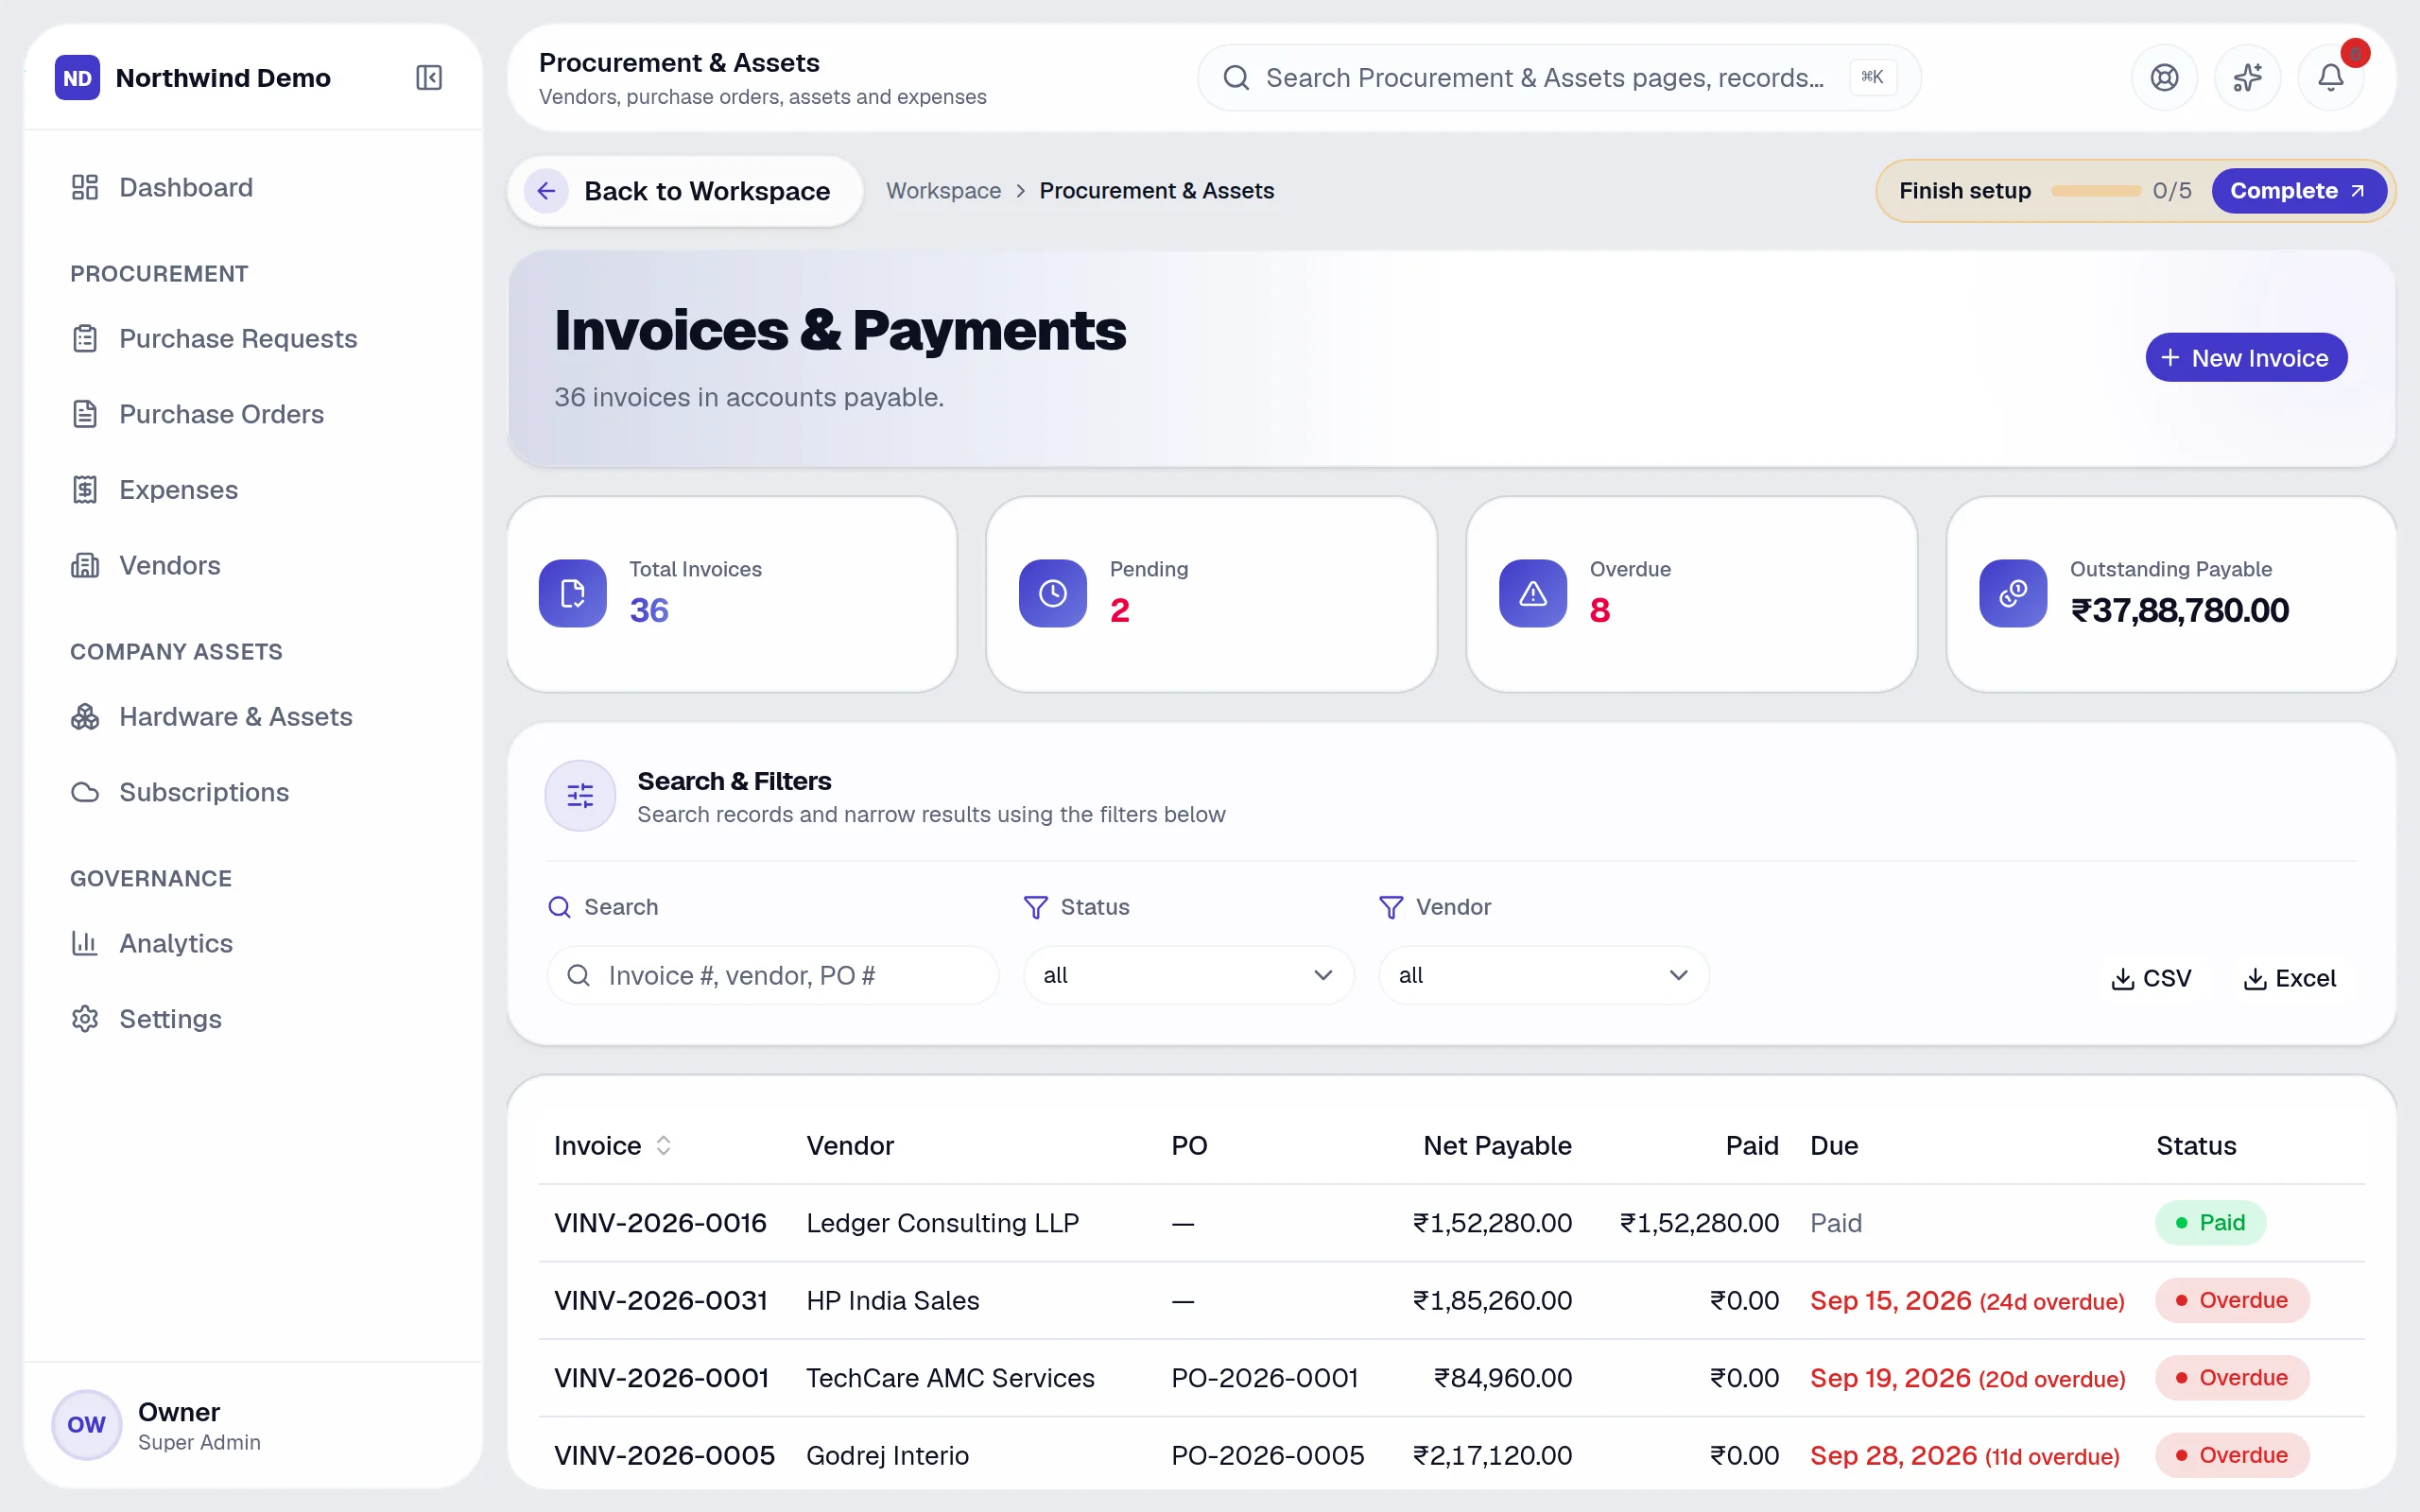Click the Overdue warning triangle icon

click(1532, 593)
